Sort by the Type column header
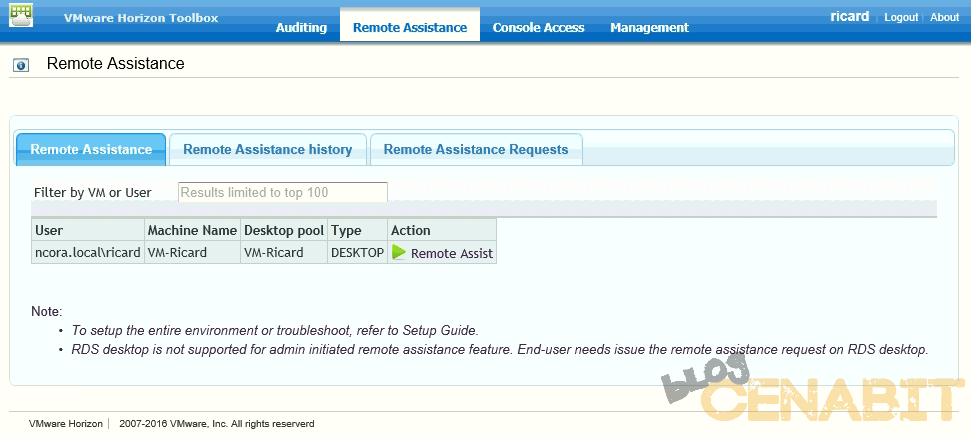The image size is (971, 438). [357, 230]
